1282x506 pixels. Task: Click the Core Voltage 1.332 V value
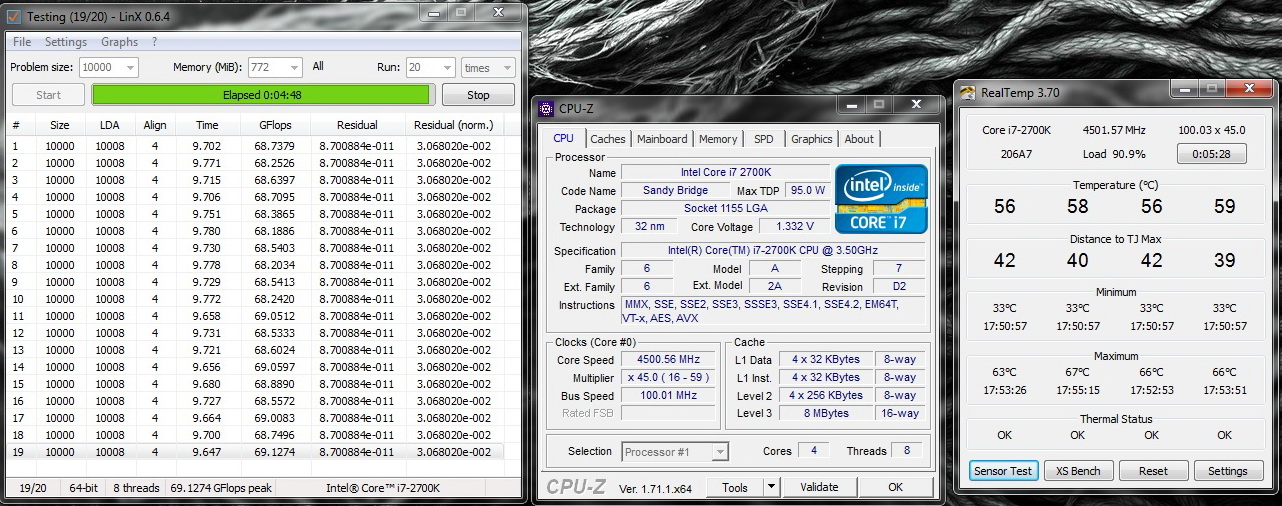(794, 227)
